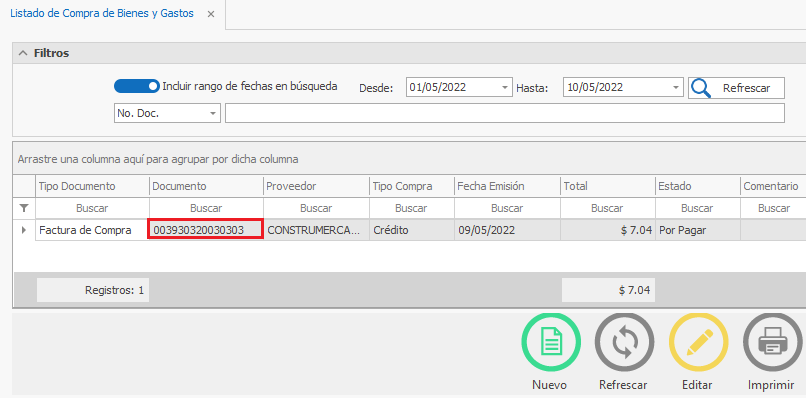Sort by Estado column header
The height and width of the screenshot is (398, 806).
click(698, 186)
